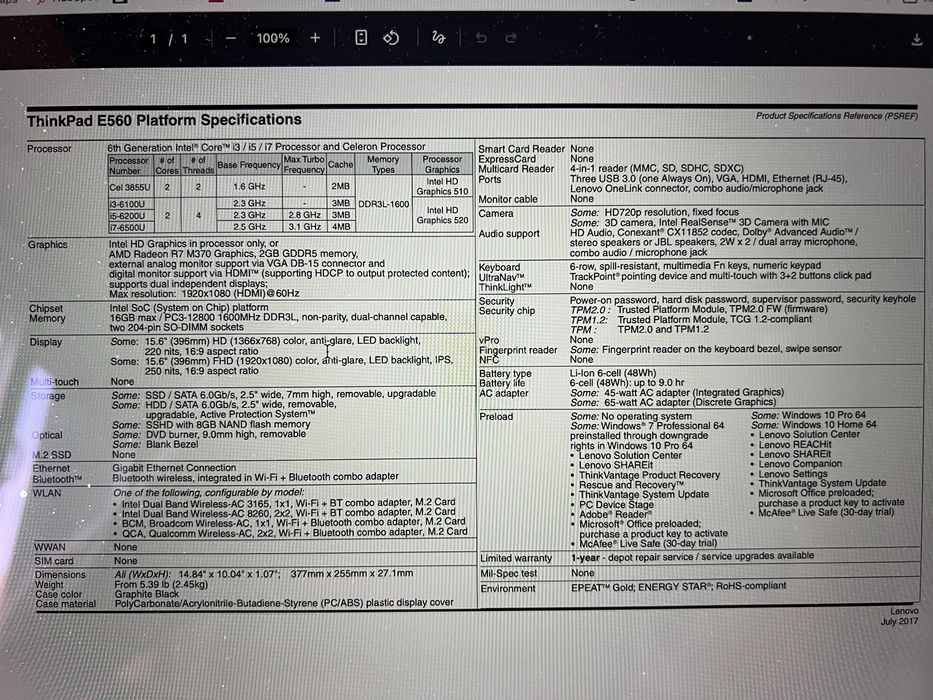Click the current page number field

click(153, 39)
